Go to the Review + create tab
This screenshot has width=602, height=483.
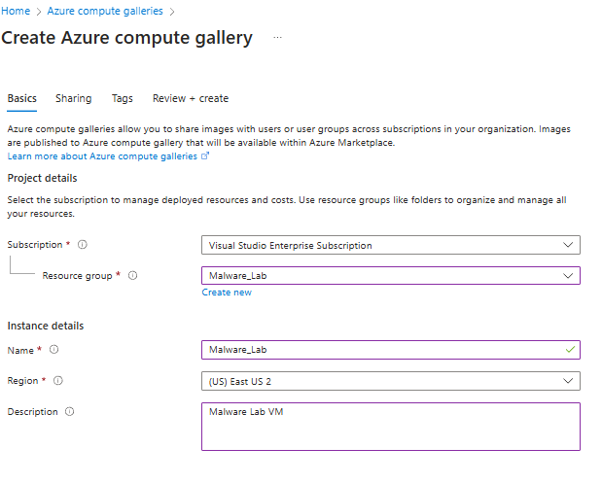click(190, 98)
